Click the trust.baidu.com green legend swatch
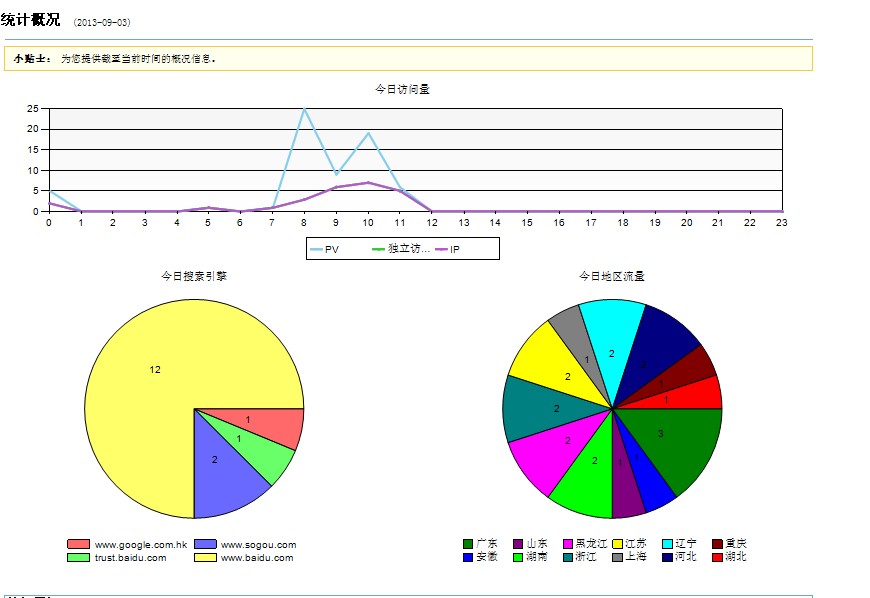Viewport: 870px width, 598px height. 78,557
